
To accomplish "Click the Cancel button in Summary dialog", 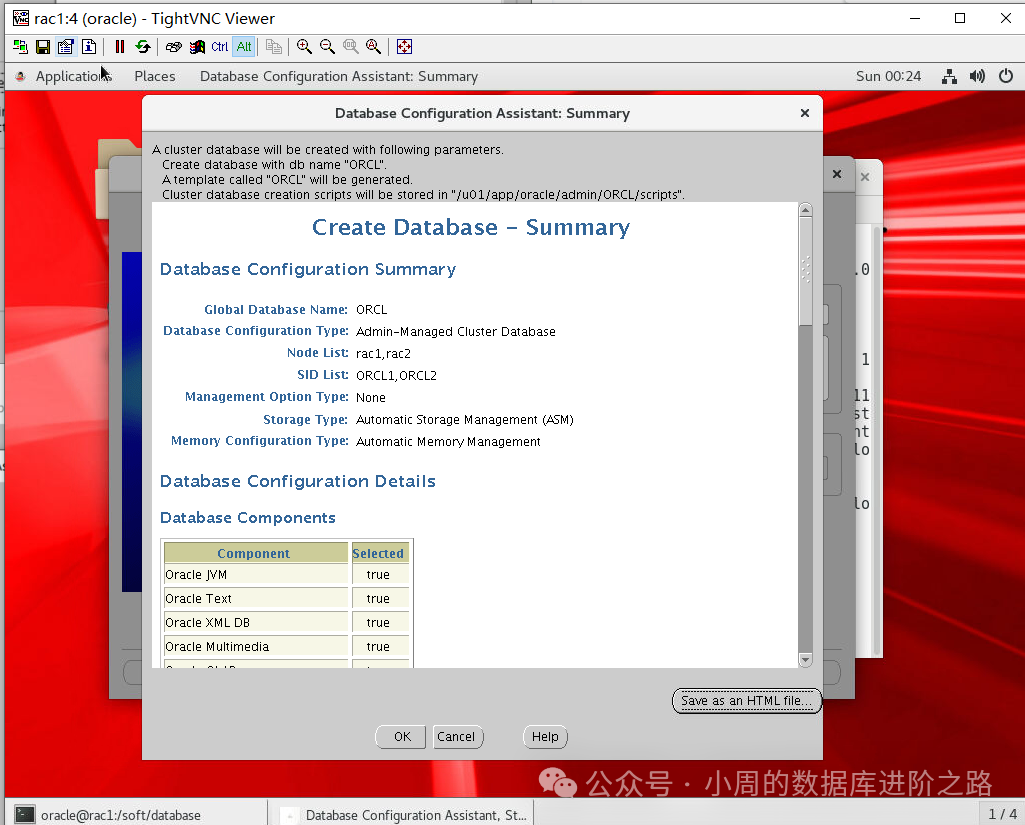I will click(456, 737).
